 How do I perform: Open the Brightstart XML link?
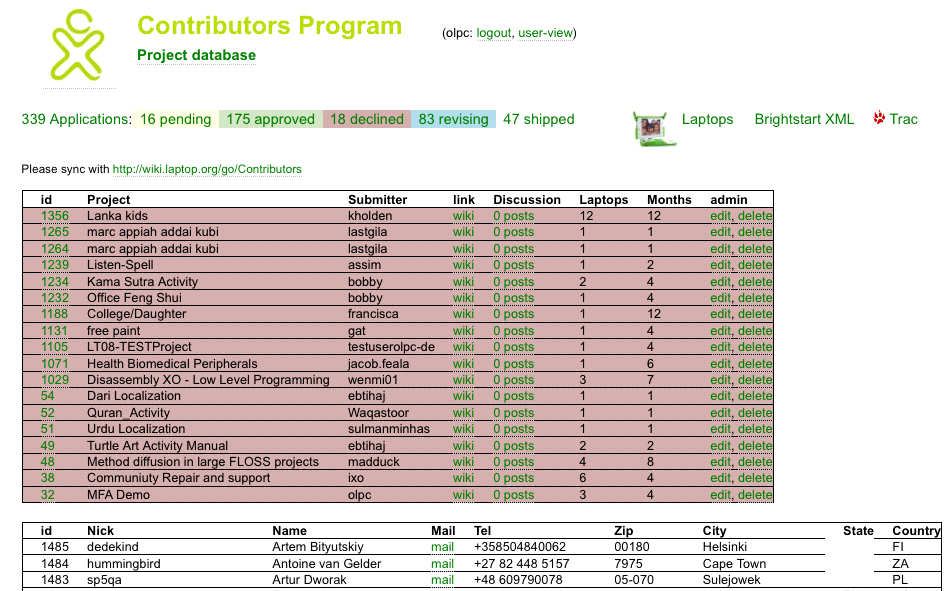804,119
